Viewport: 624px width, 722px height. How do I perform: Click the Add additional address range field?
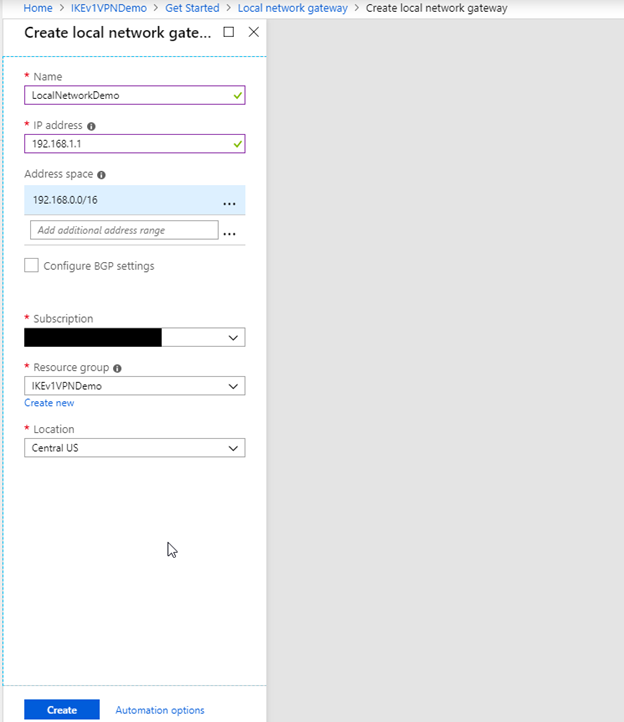tap(124, 230)
